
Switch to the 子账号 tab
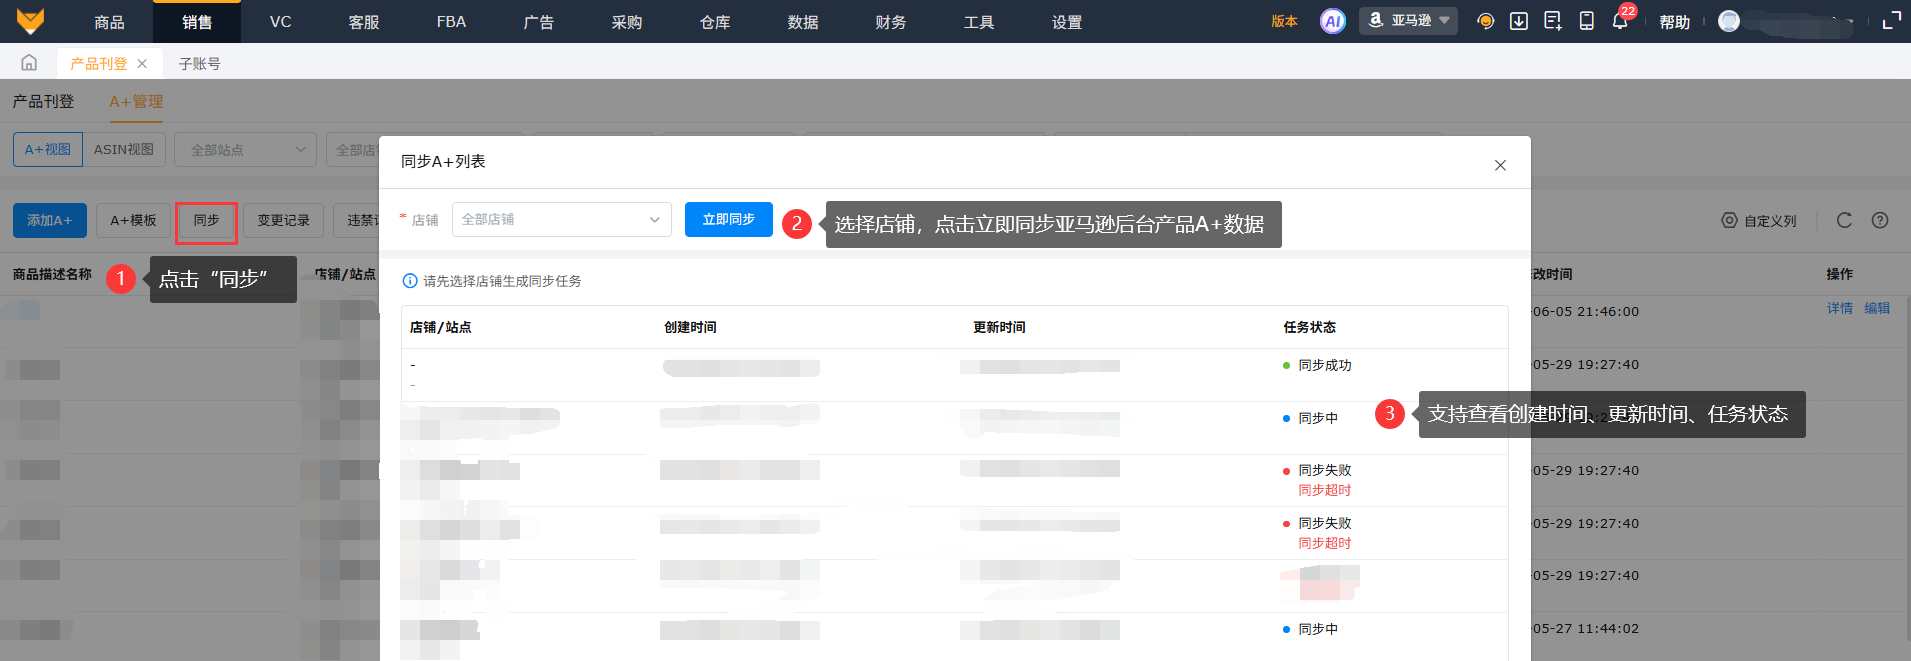tap(200, 63)
